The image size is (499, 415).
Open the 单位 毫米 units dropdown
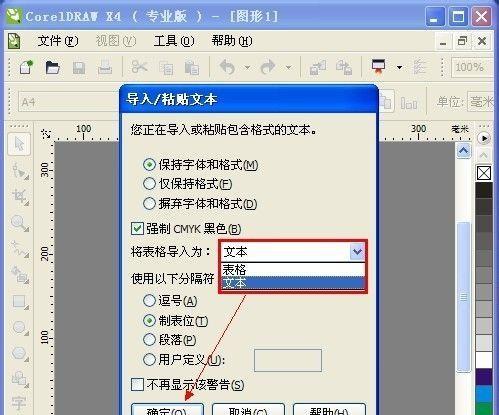tap(480, 102)
